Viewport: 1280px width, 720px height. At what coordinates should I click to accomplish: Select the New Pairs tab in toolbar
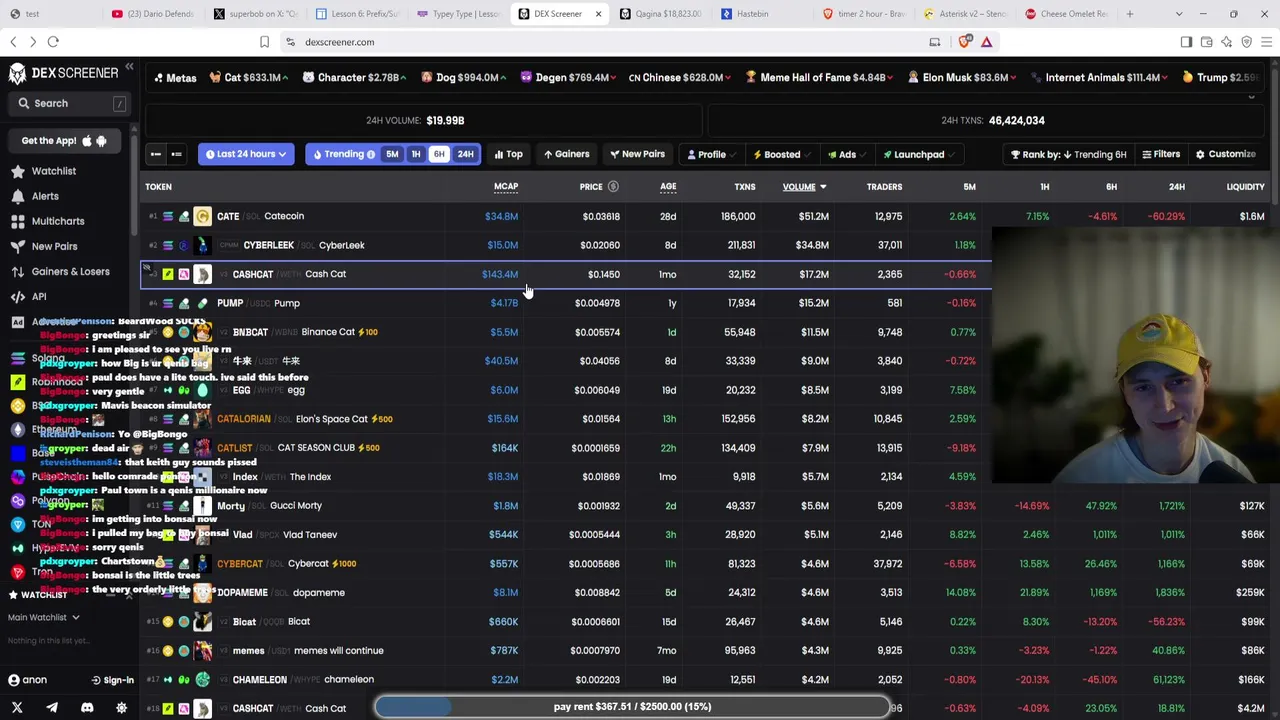coord(637,154)
